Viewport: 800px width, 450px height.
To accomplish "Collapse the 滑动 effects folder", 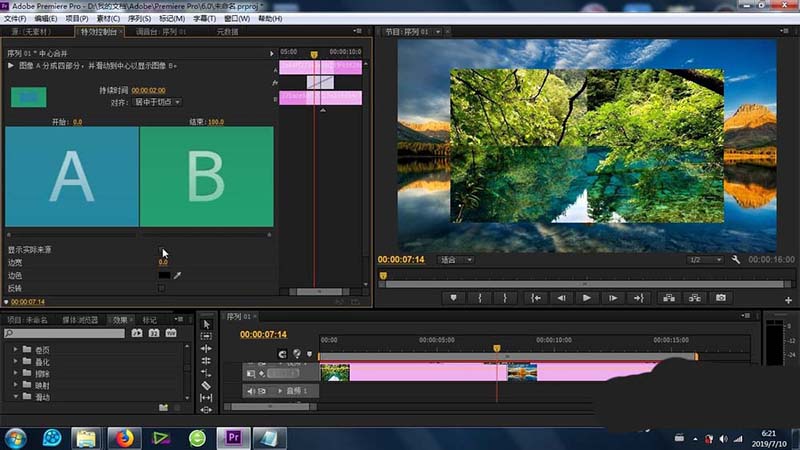I will point(15,396).
